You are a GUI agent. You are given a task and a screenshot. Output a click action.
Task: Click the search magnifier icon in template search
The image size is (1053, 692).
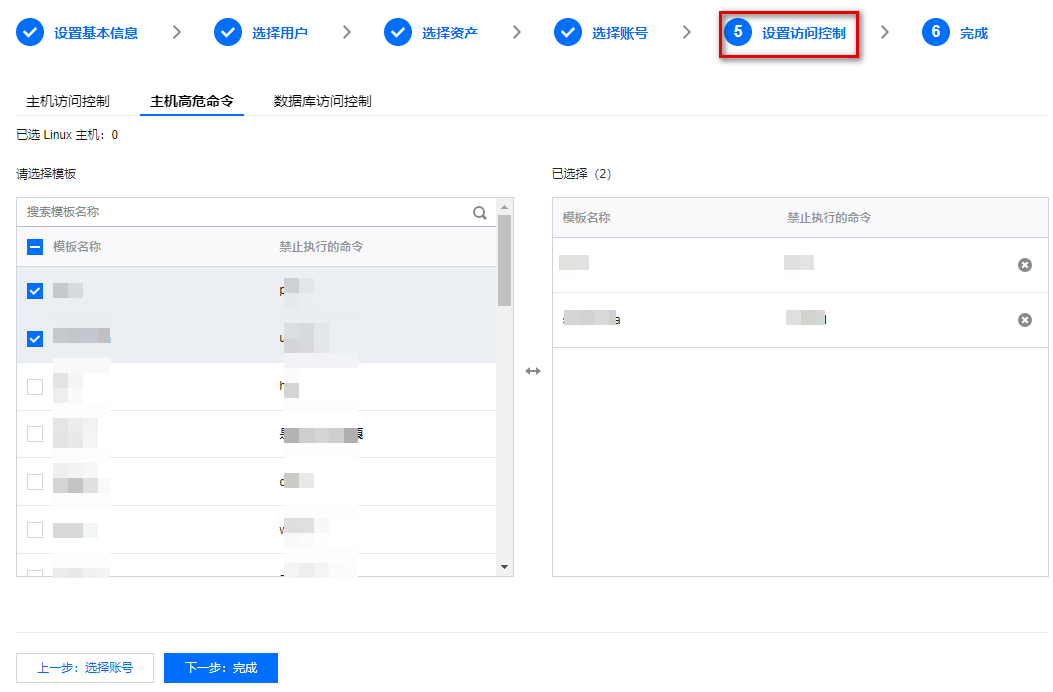tap(479, 212)
